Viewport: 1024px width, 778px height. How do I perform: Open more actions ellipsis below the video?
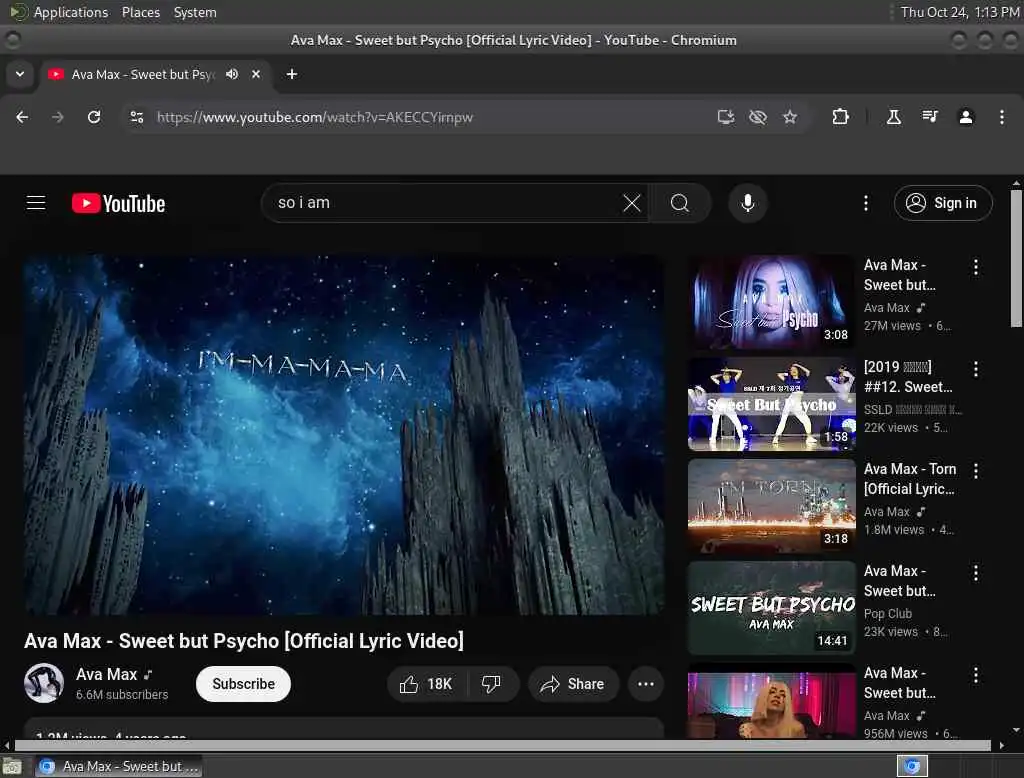tap(646, 684)
